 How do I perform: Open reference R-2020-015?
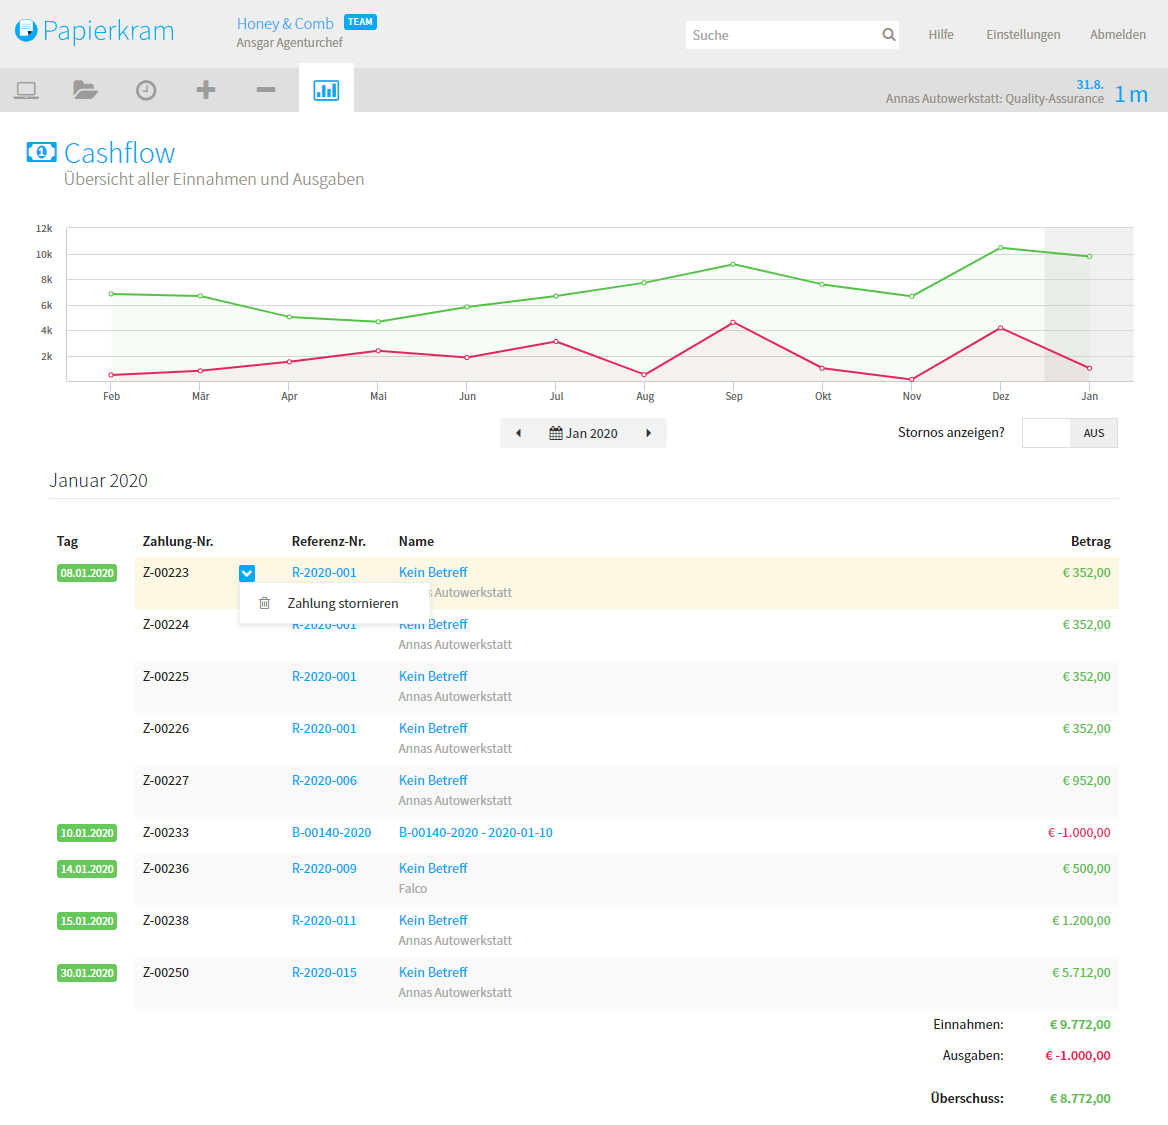[324, 973]
